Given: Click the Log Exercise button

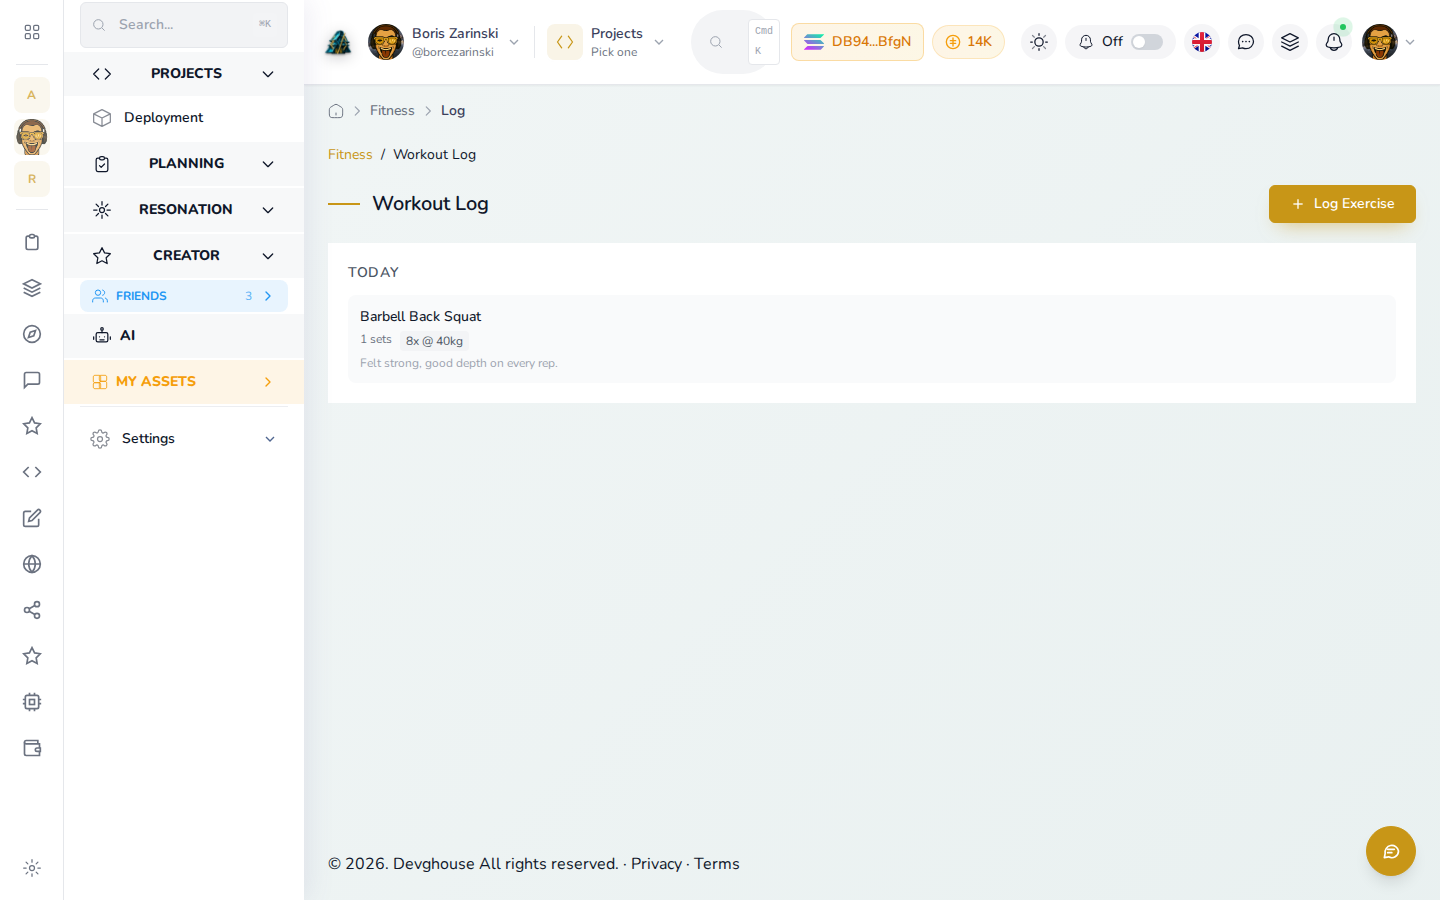Looking at the screenshot, I should point(1342,204).
